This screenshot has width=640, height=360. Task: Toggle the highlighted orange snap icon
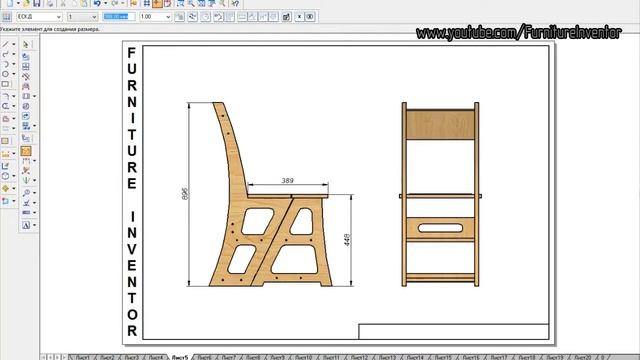click(157, 3)
